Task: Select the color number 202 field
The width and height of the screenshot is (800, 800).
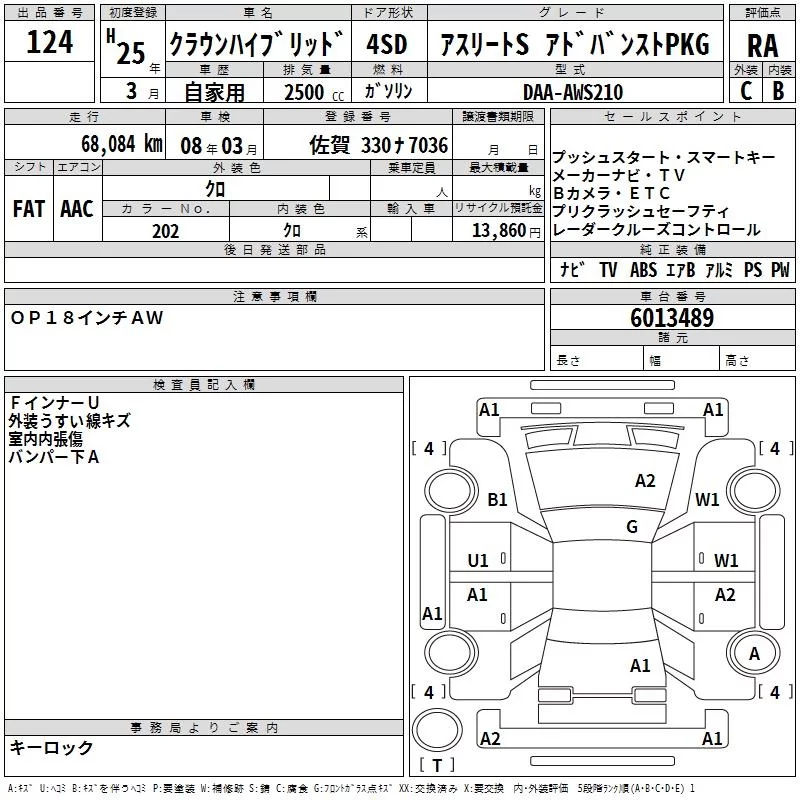Action: pos(165,231)
